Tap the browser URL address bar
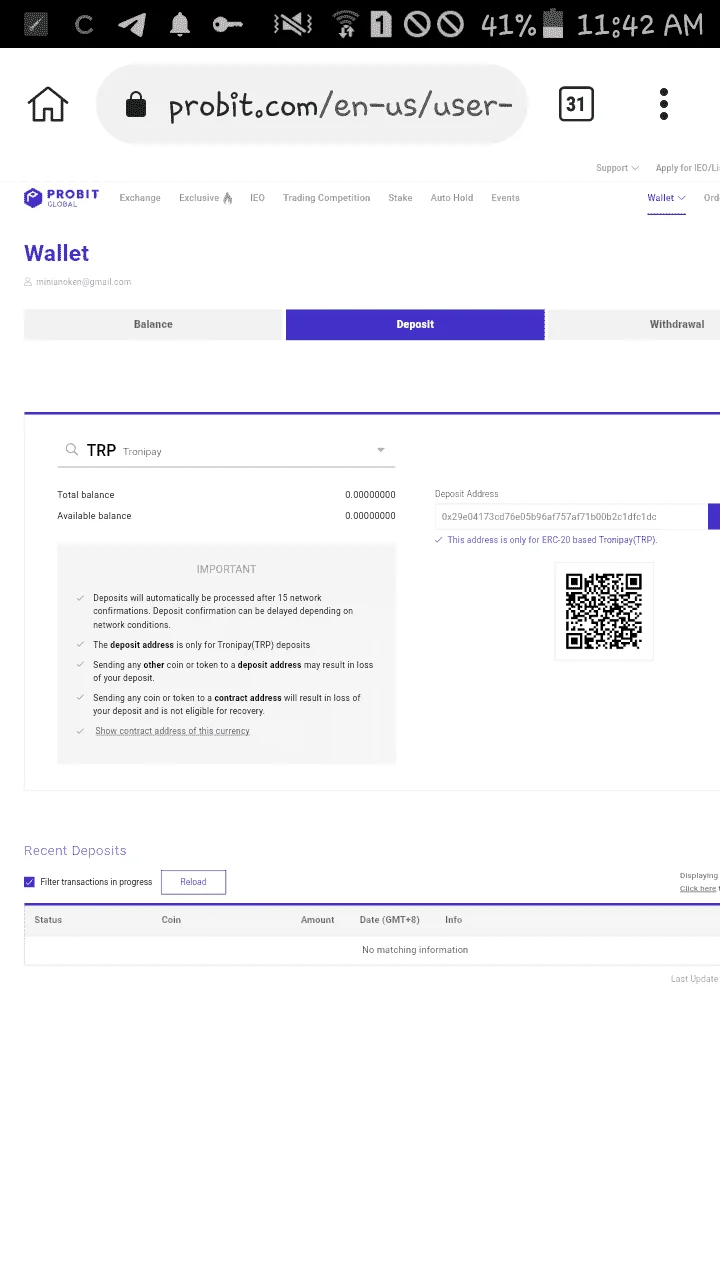The width and height of the screenshot is (720, 1280). [x=312, y=104]
